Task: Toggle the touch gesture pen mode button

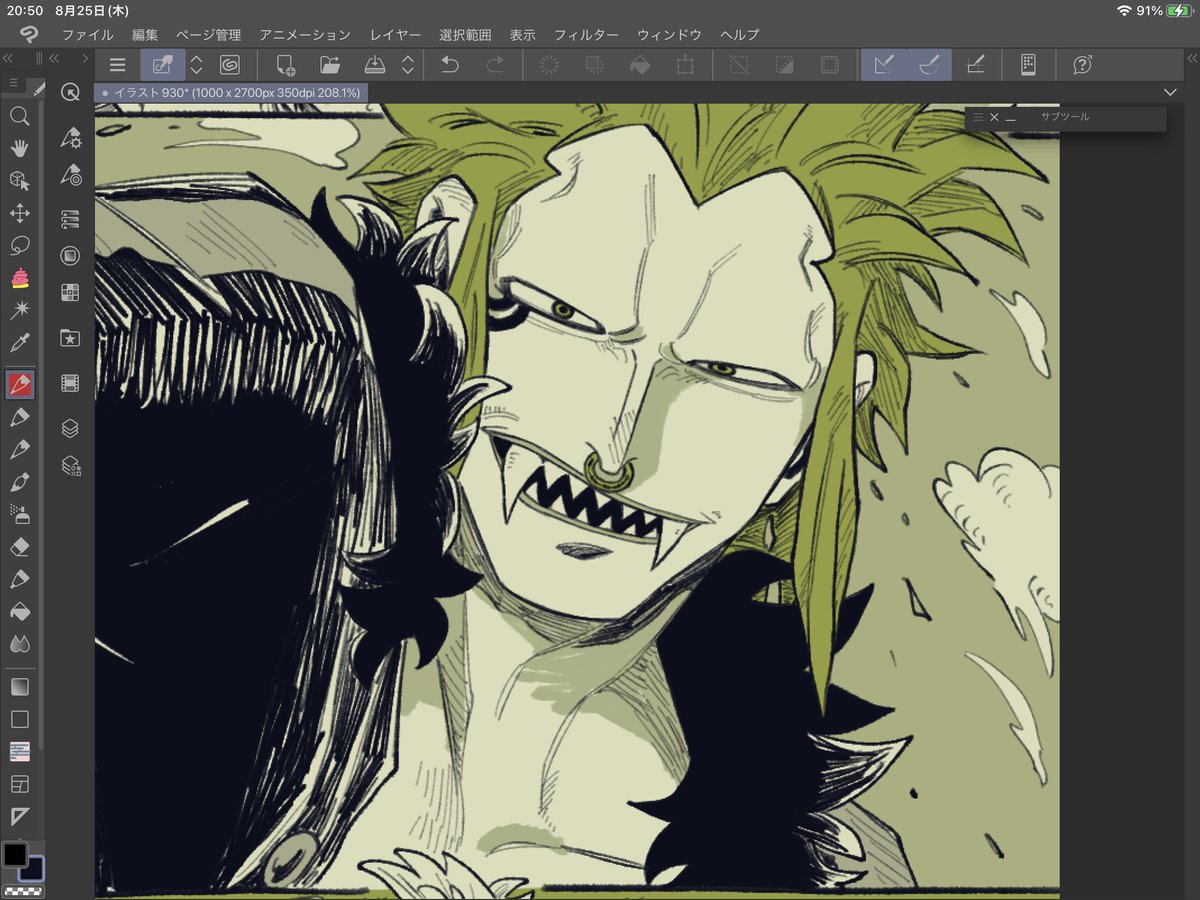Action: 162,65
